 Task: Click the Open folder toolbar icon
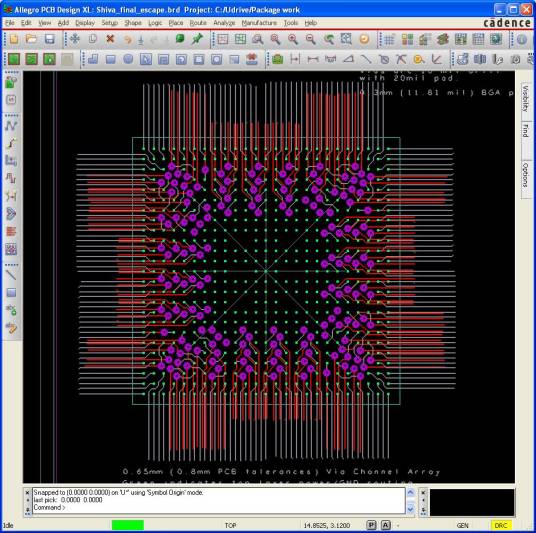pyautogui.click(x=31, y=39)
